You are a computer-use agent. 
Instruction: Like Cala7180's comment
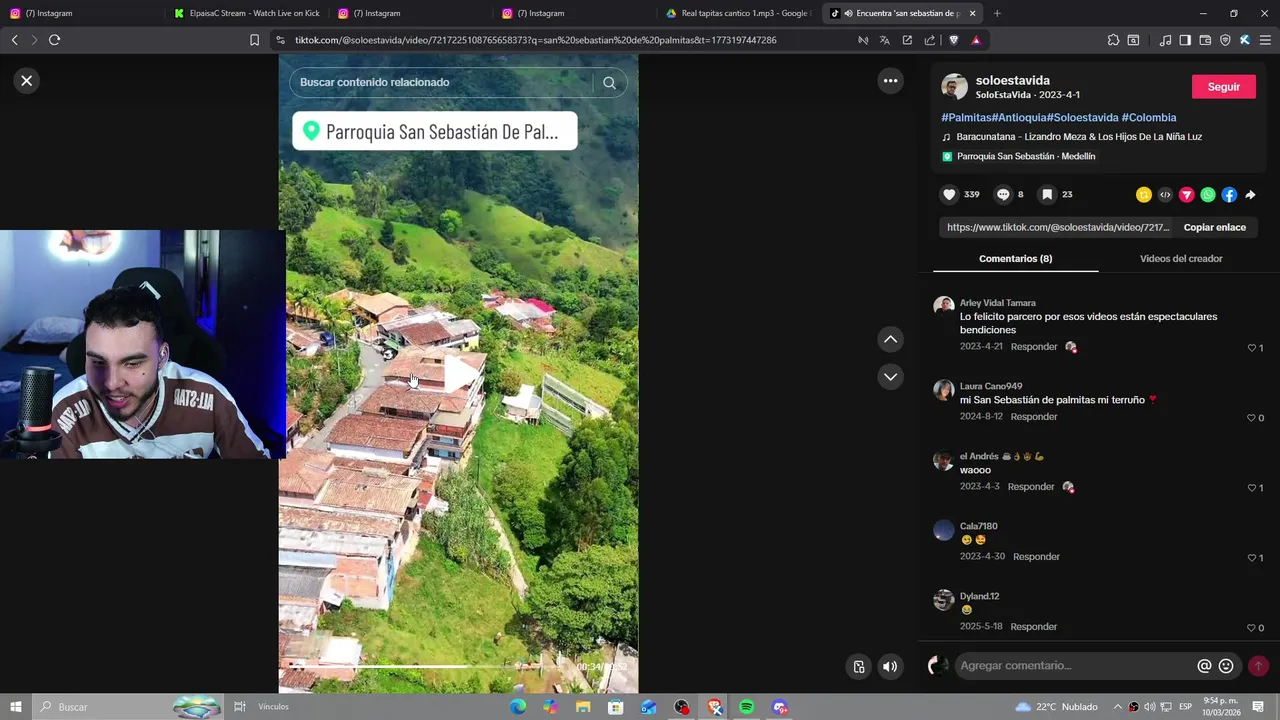click(1251, 558)
